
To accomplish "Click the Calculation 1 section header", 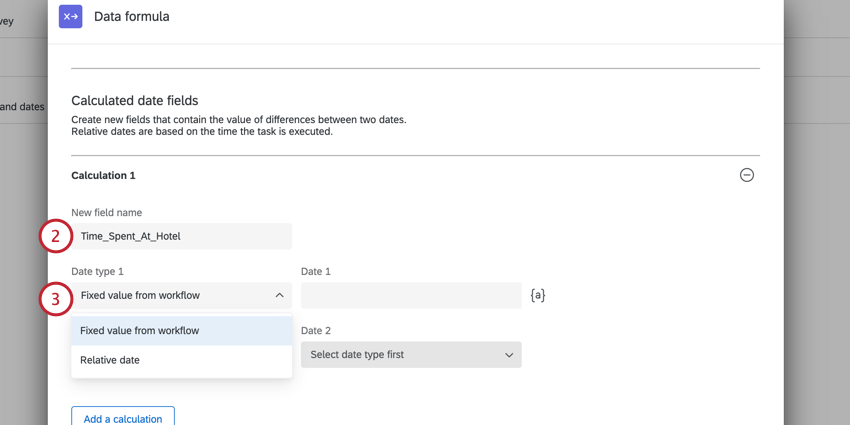I will click(103, 175).
